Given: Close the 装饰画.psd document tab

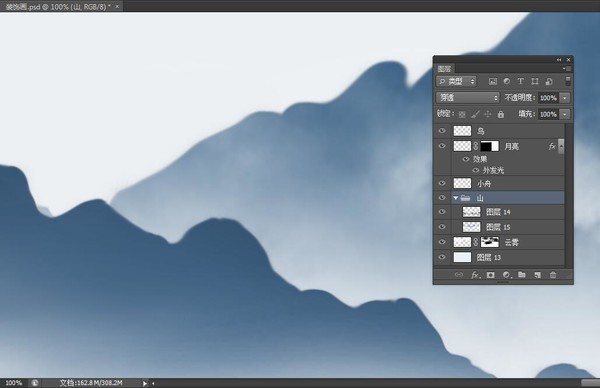Looking at the screenshot, I should (117, 6).
